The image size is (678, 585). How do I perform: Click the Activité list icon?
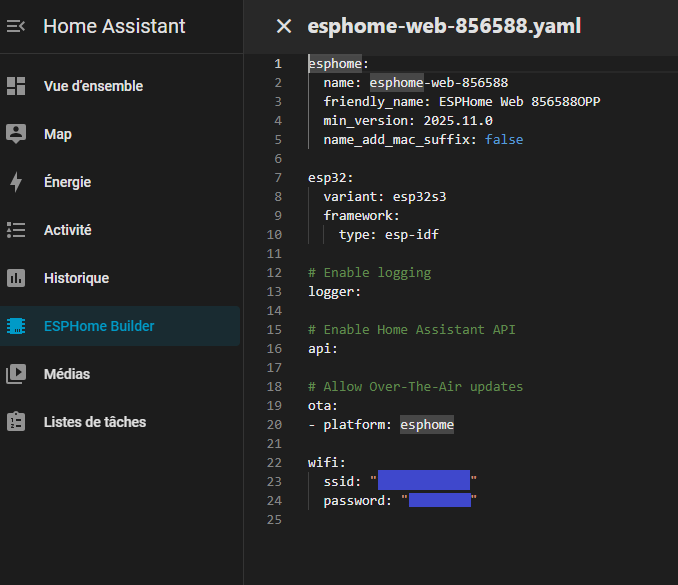[16, 230]
